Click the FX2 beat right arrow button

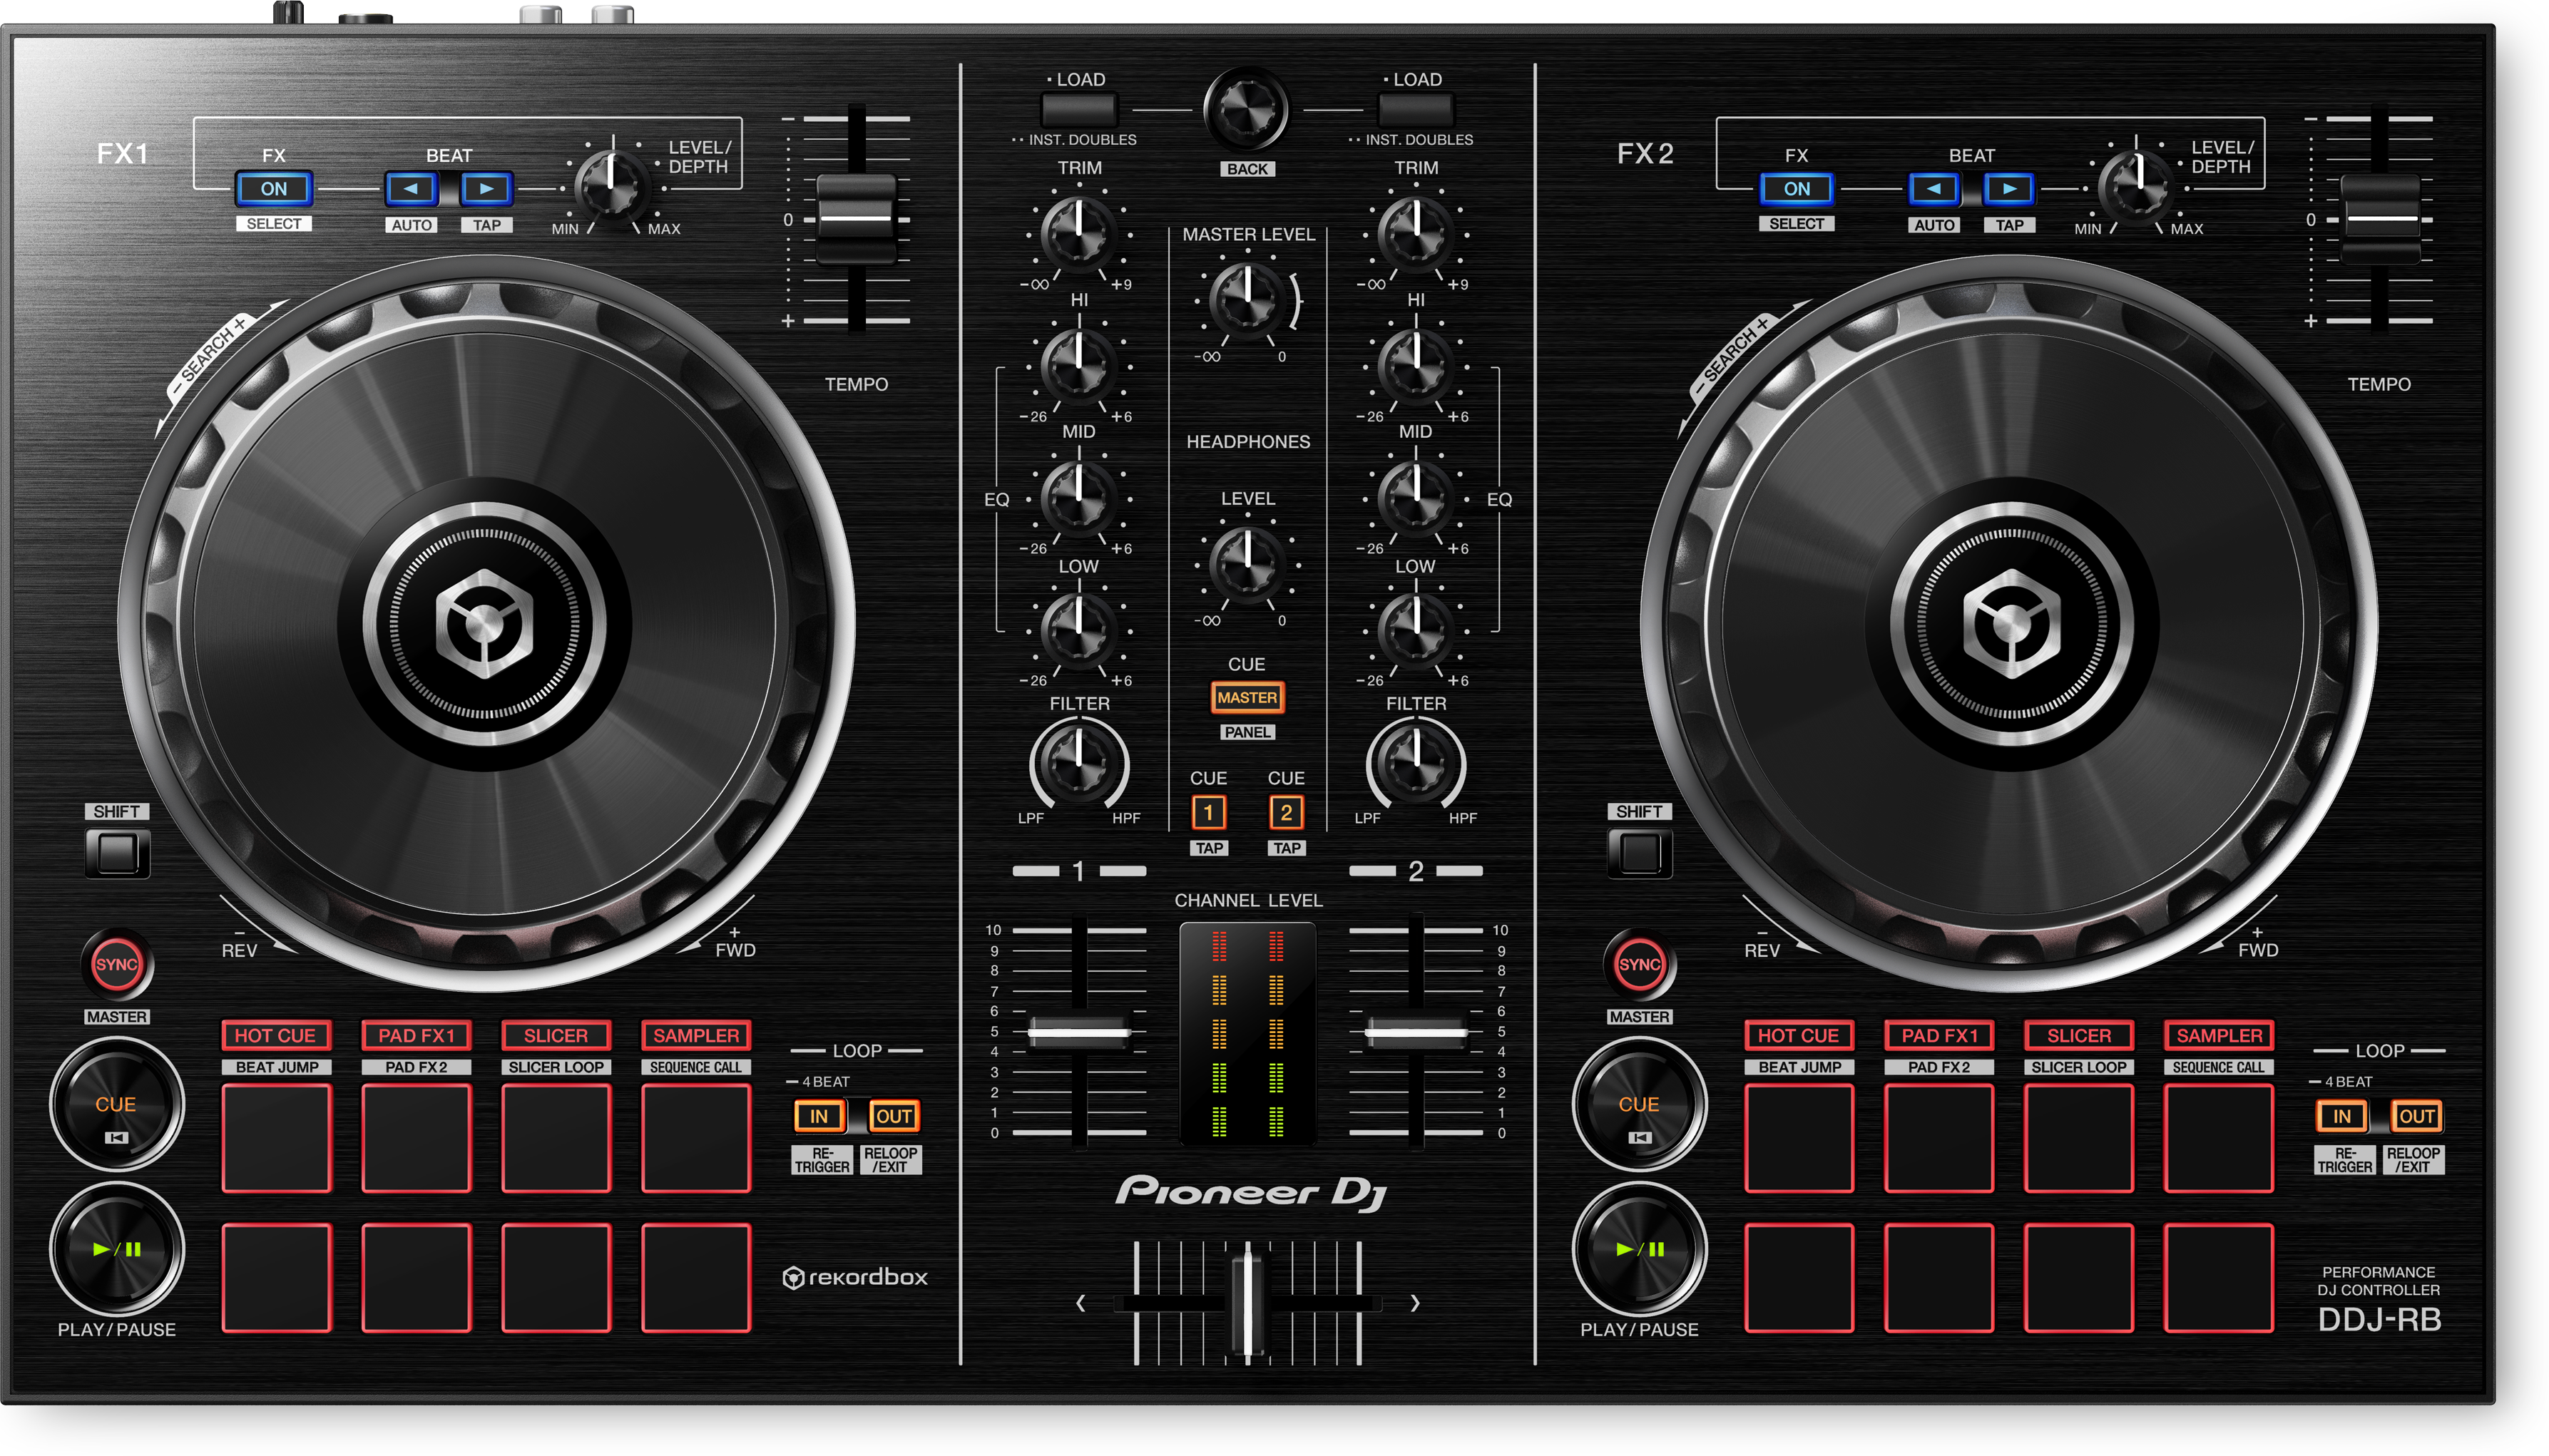(2009, 188)
